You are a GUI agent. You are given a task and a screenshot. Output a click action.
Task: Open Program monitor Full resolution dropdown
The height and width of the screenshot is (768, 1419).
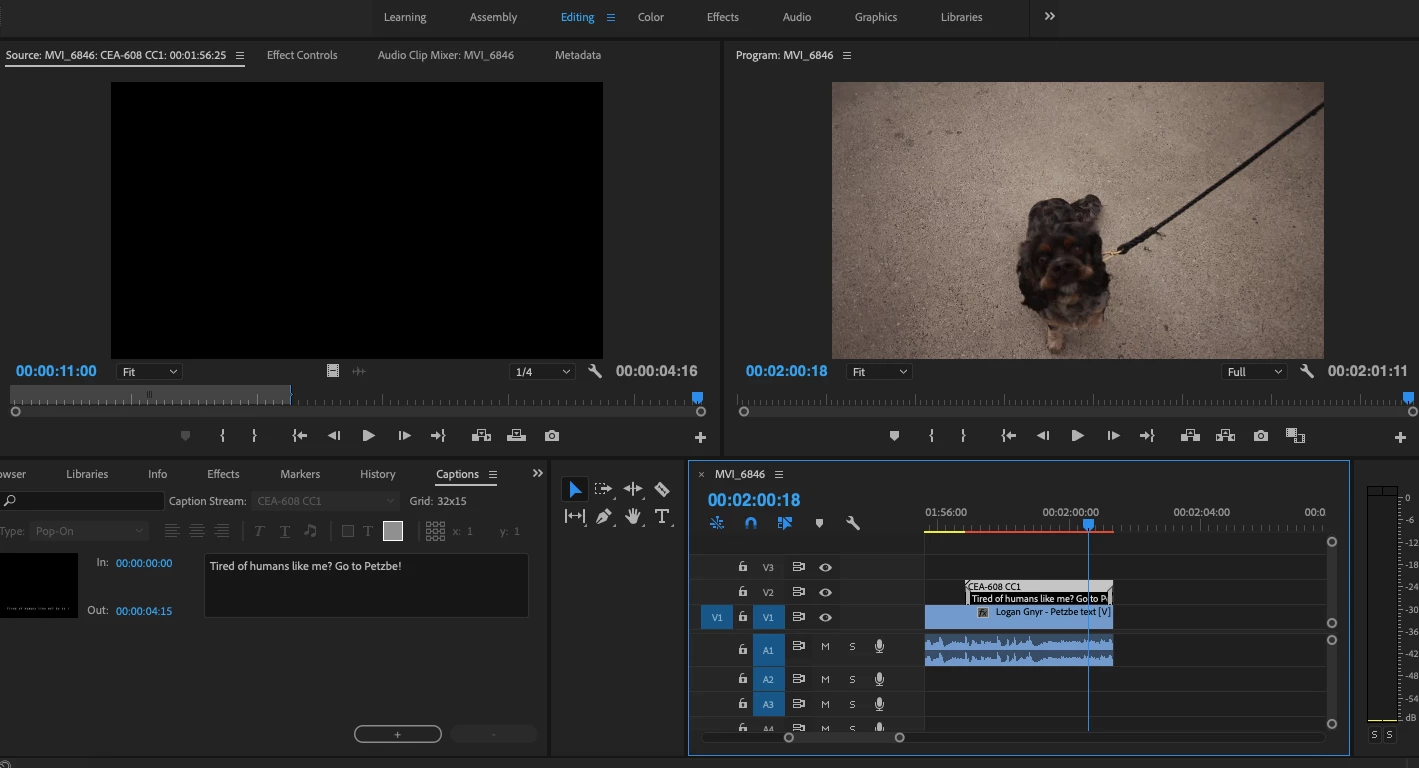1254,372
